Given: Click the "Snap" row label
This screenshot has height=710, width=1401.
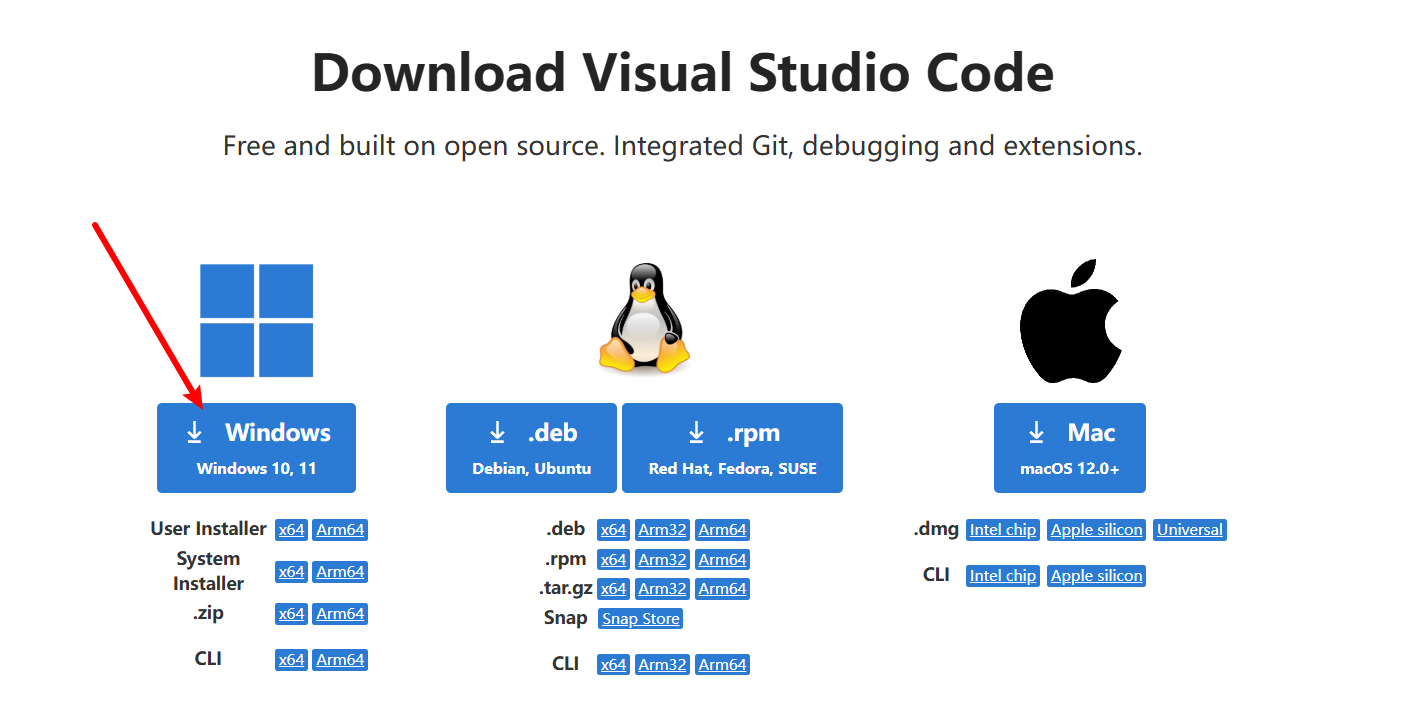Looking at the screenshot, I should [565, 618].
